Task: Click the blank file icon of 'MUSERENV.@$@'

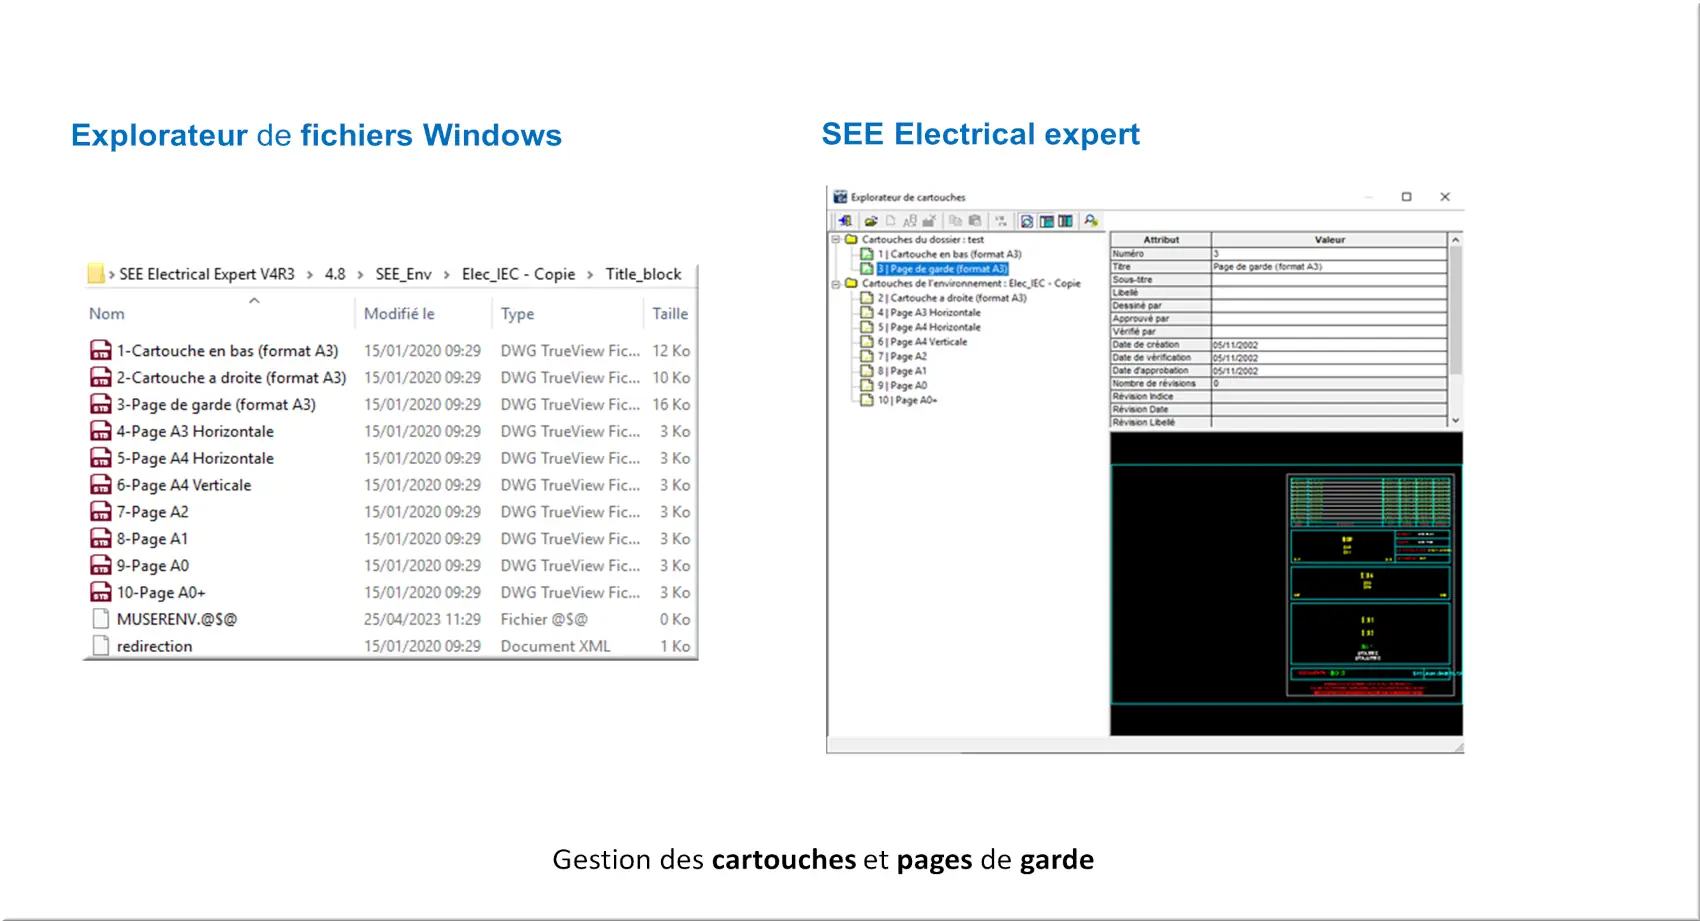Action: pyautogui.click(x=101, y=620)
